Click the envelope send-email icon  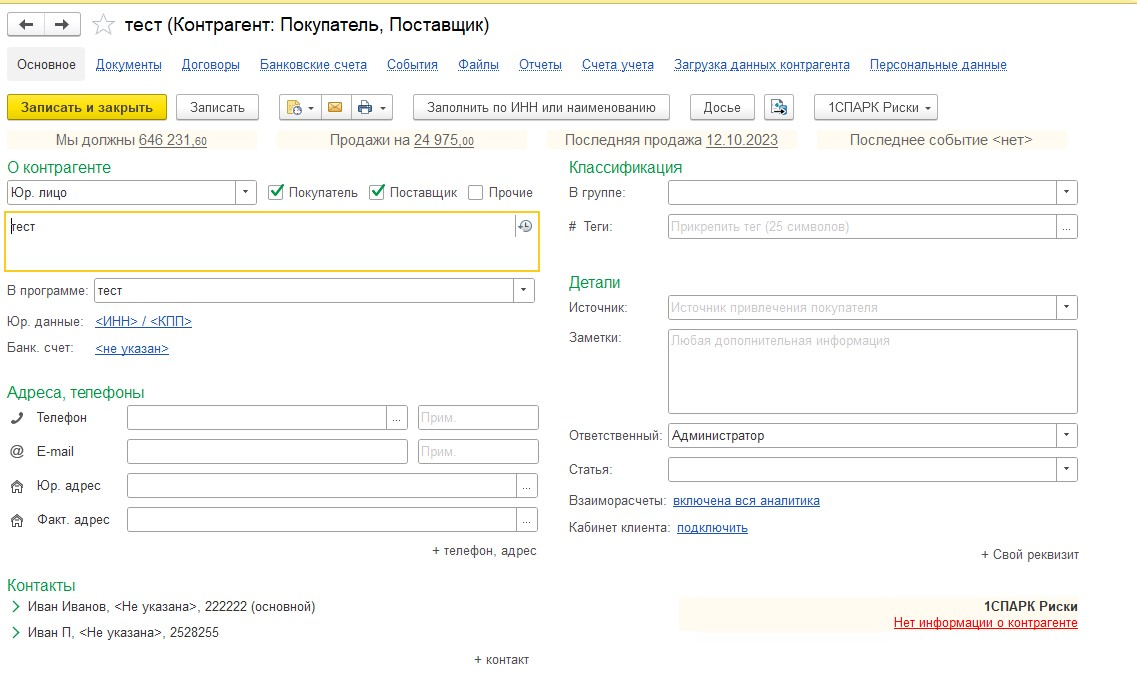pyautogui.click(x=335, y=107)
